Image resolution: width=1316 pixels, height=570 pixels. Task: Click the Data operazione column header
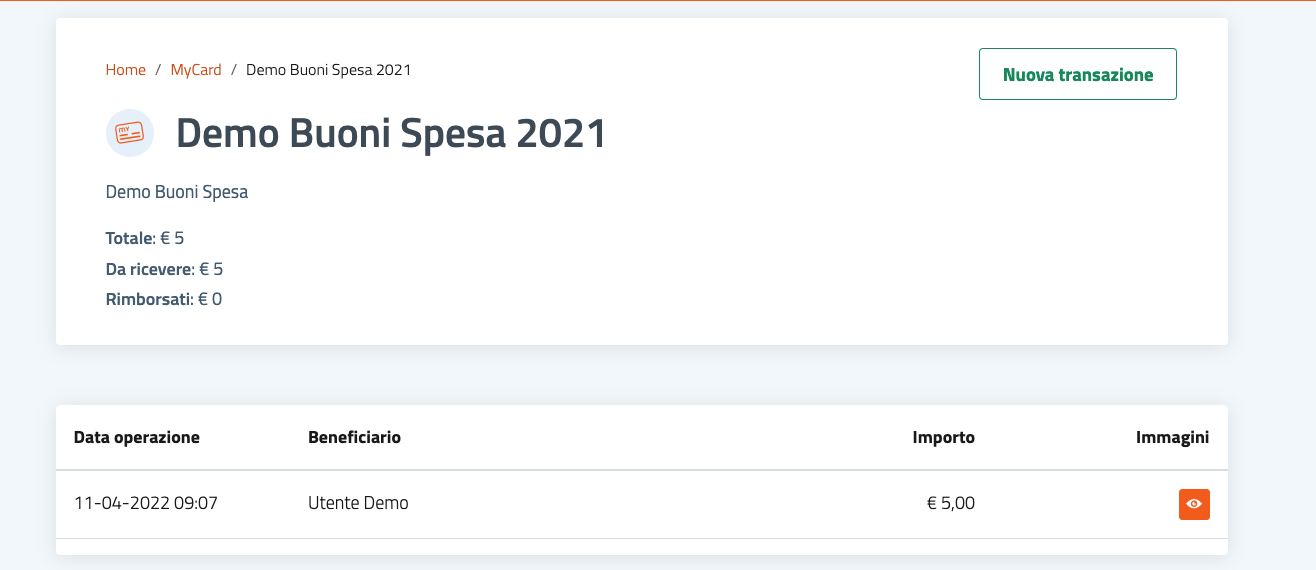[x=137, y=437]
